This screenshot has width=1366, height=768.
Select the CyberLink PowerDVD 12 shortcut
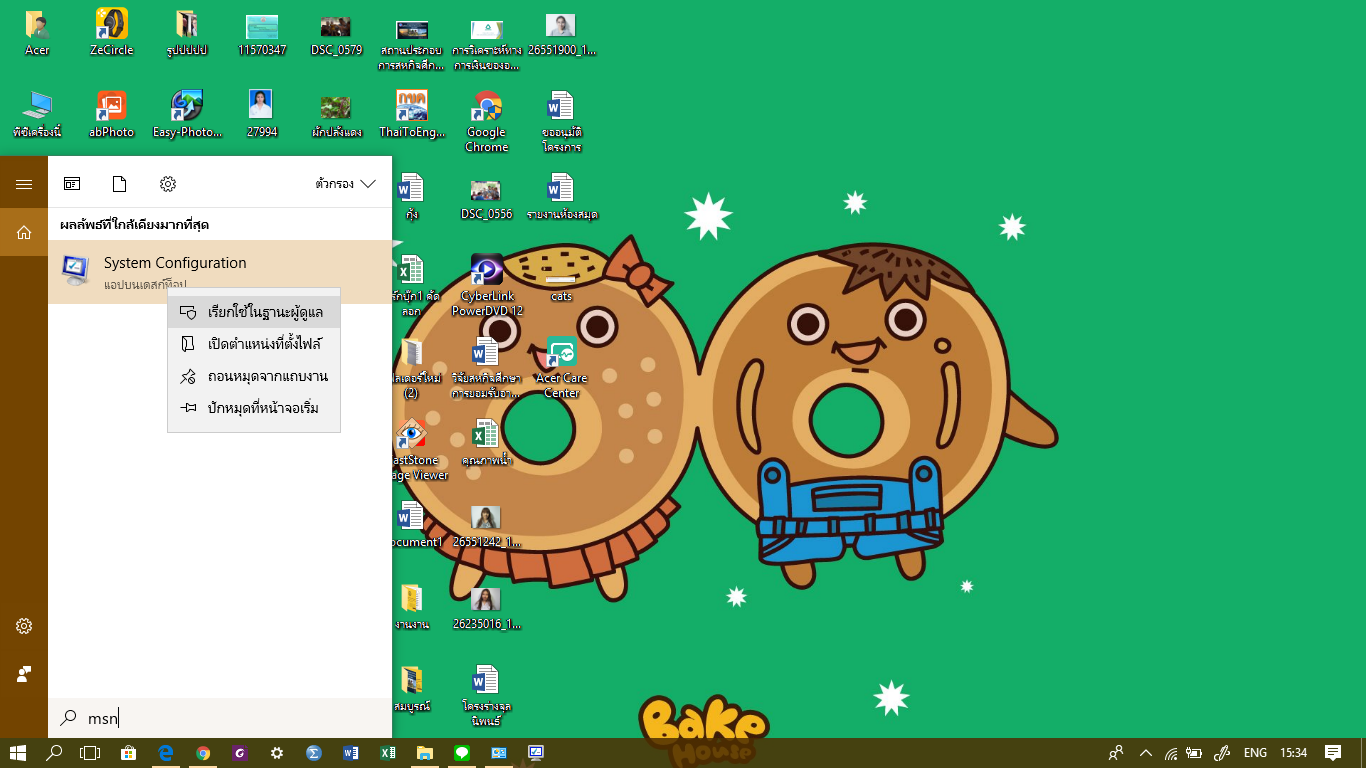click(487, 286)
